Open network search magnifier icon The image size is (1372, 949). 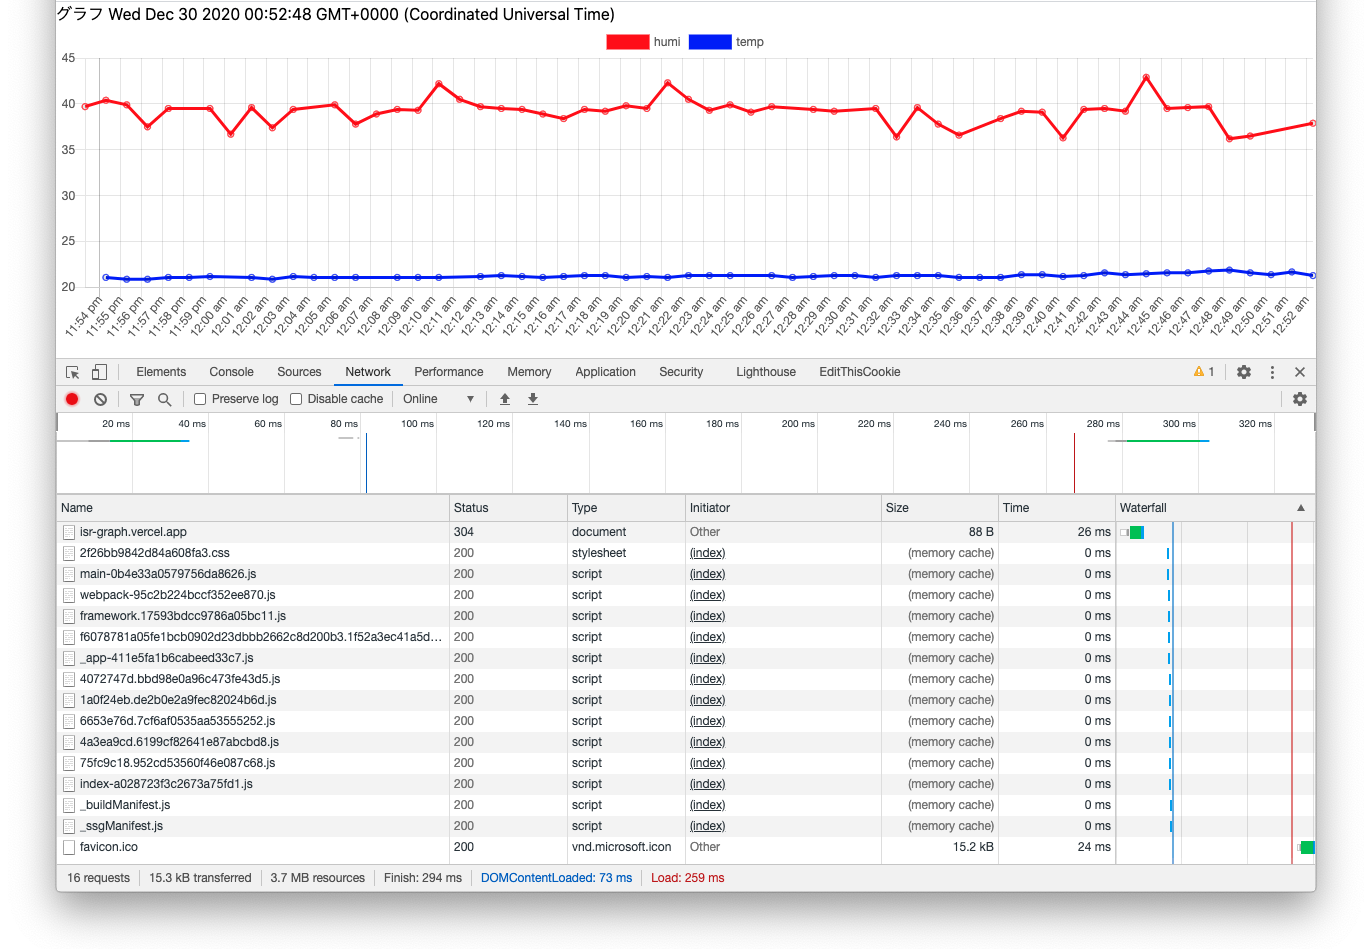point(164,399)
